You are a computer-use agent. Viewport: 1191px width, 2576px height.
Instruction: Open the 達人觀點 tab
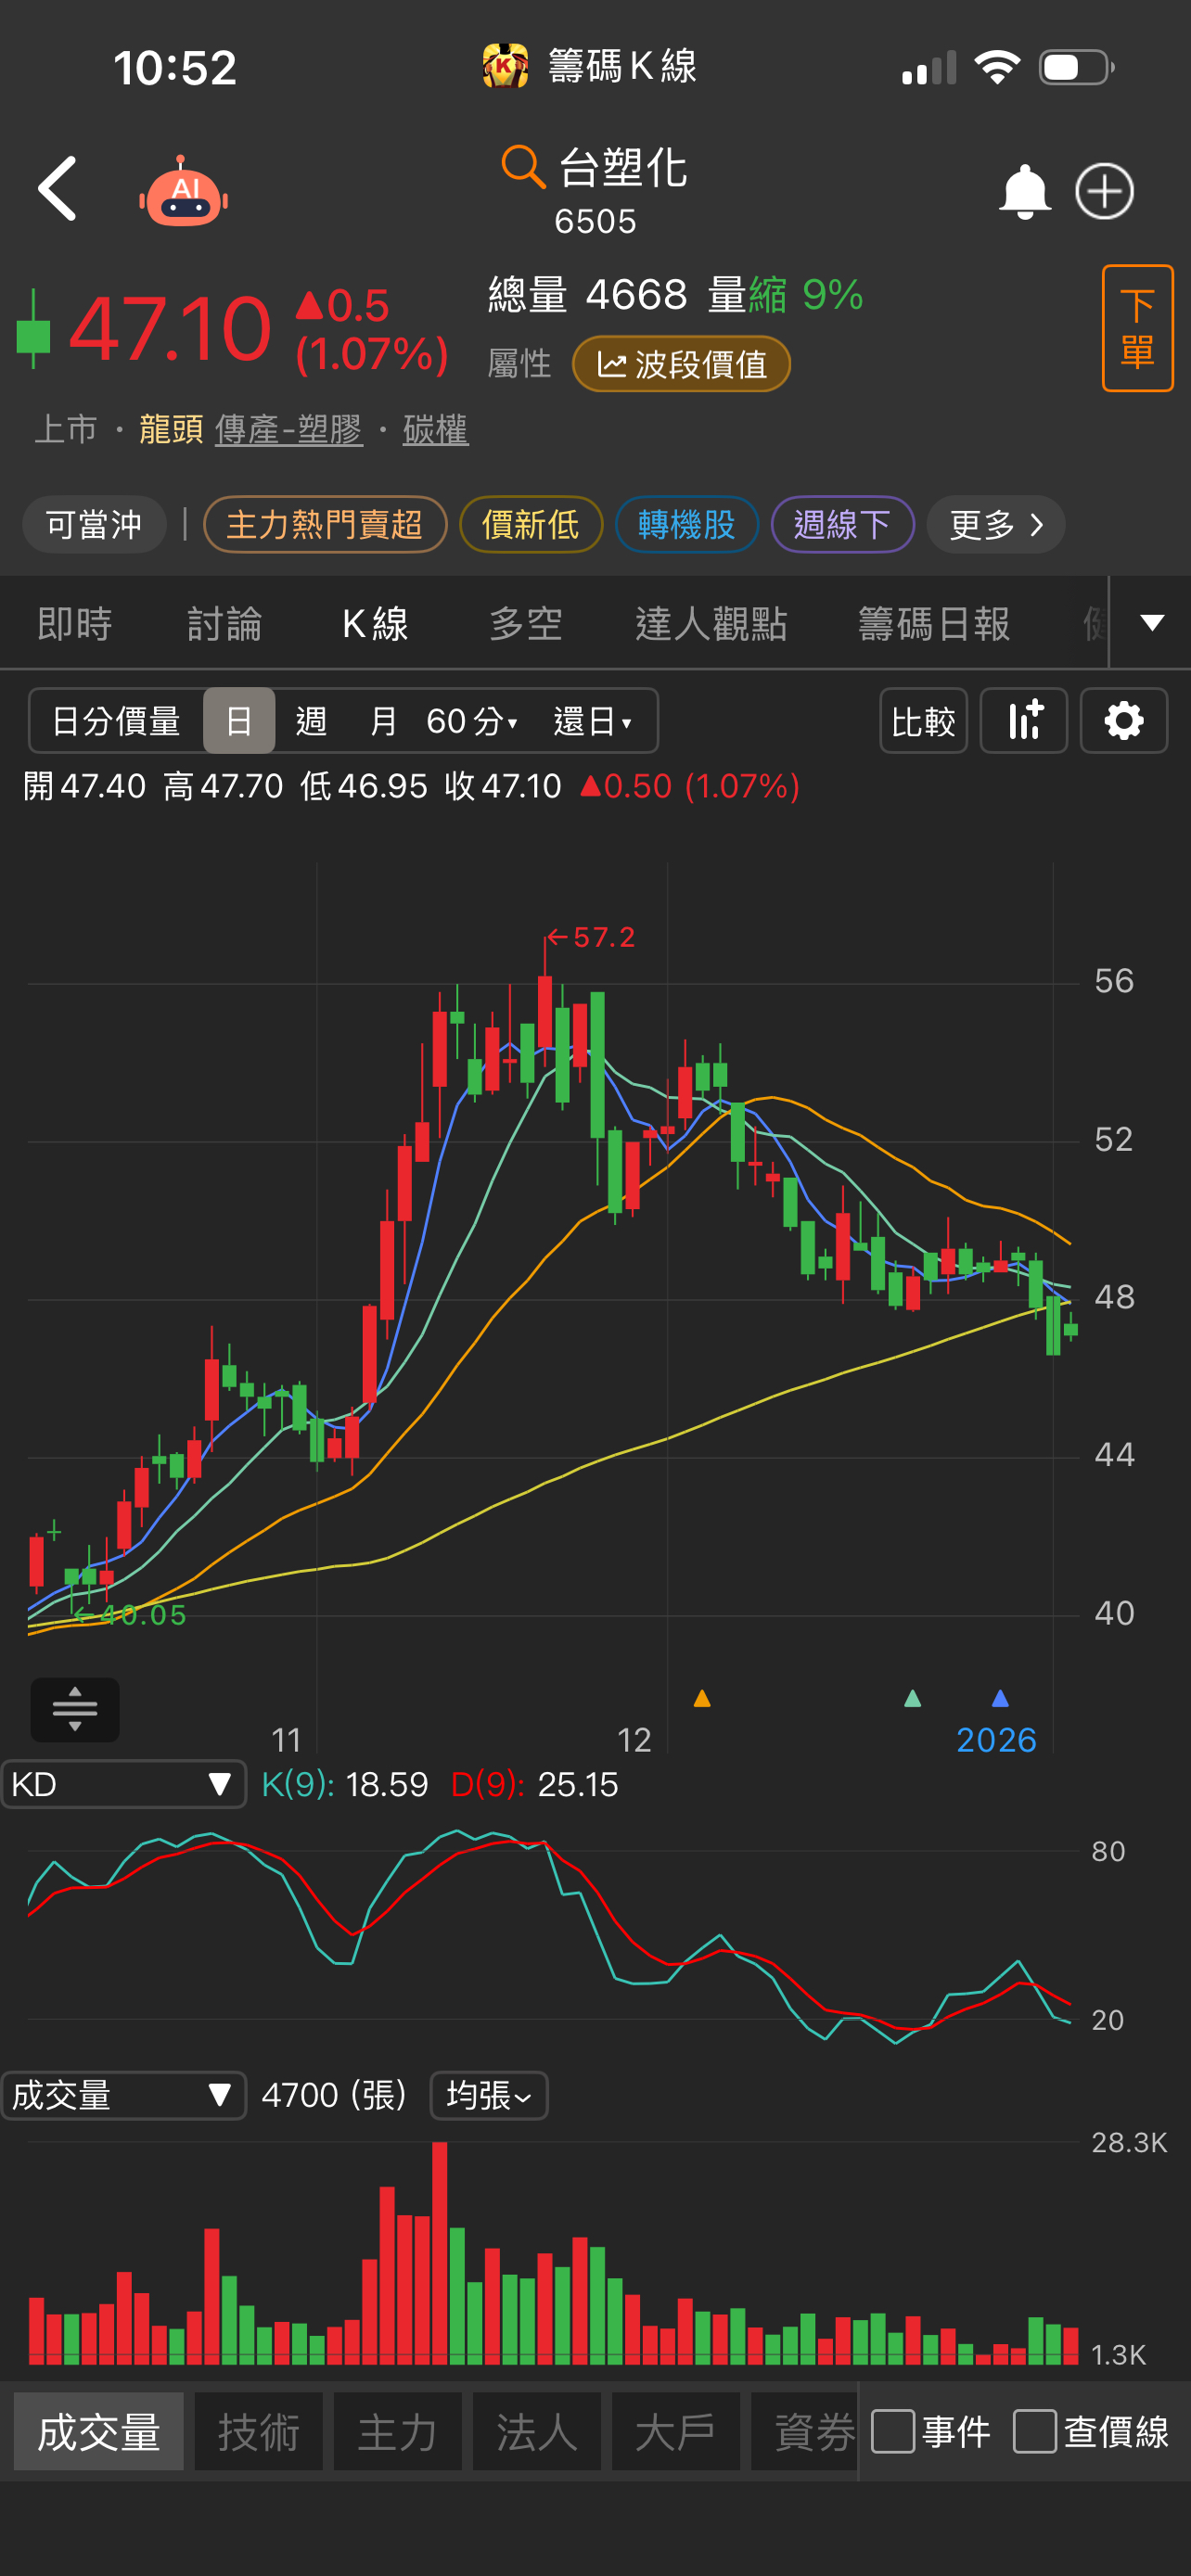tap(712, 624)
